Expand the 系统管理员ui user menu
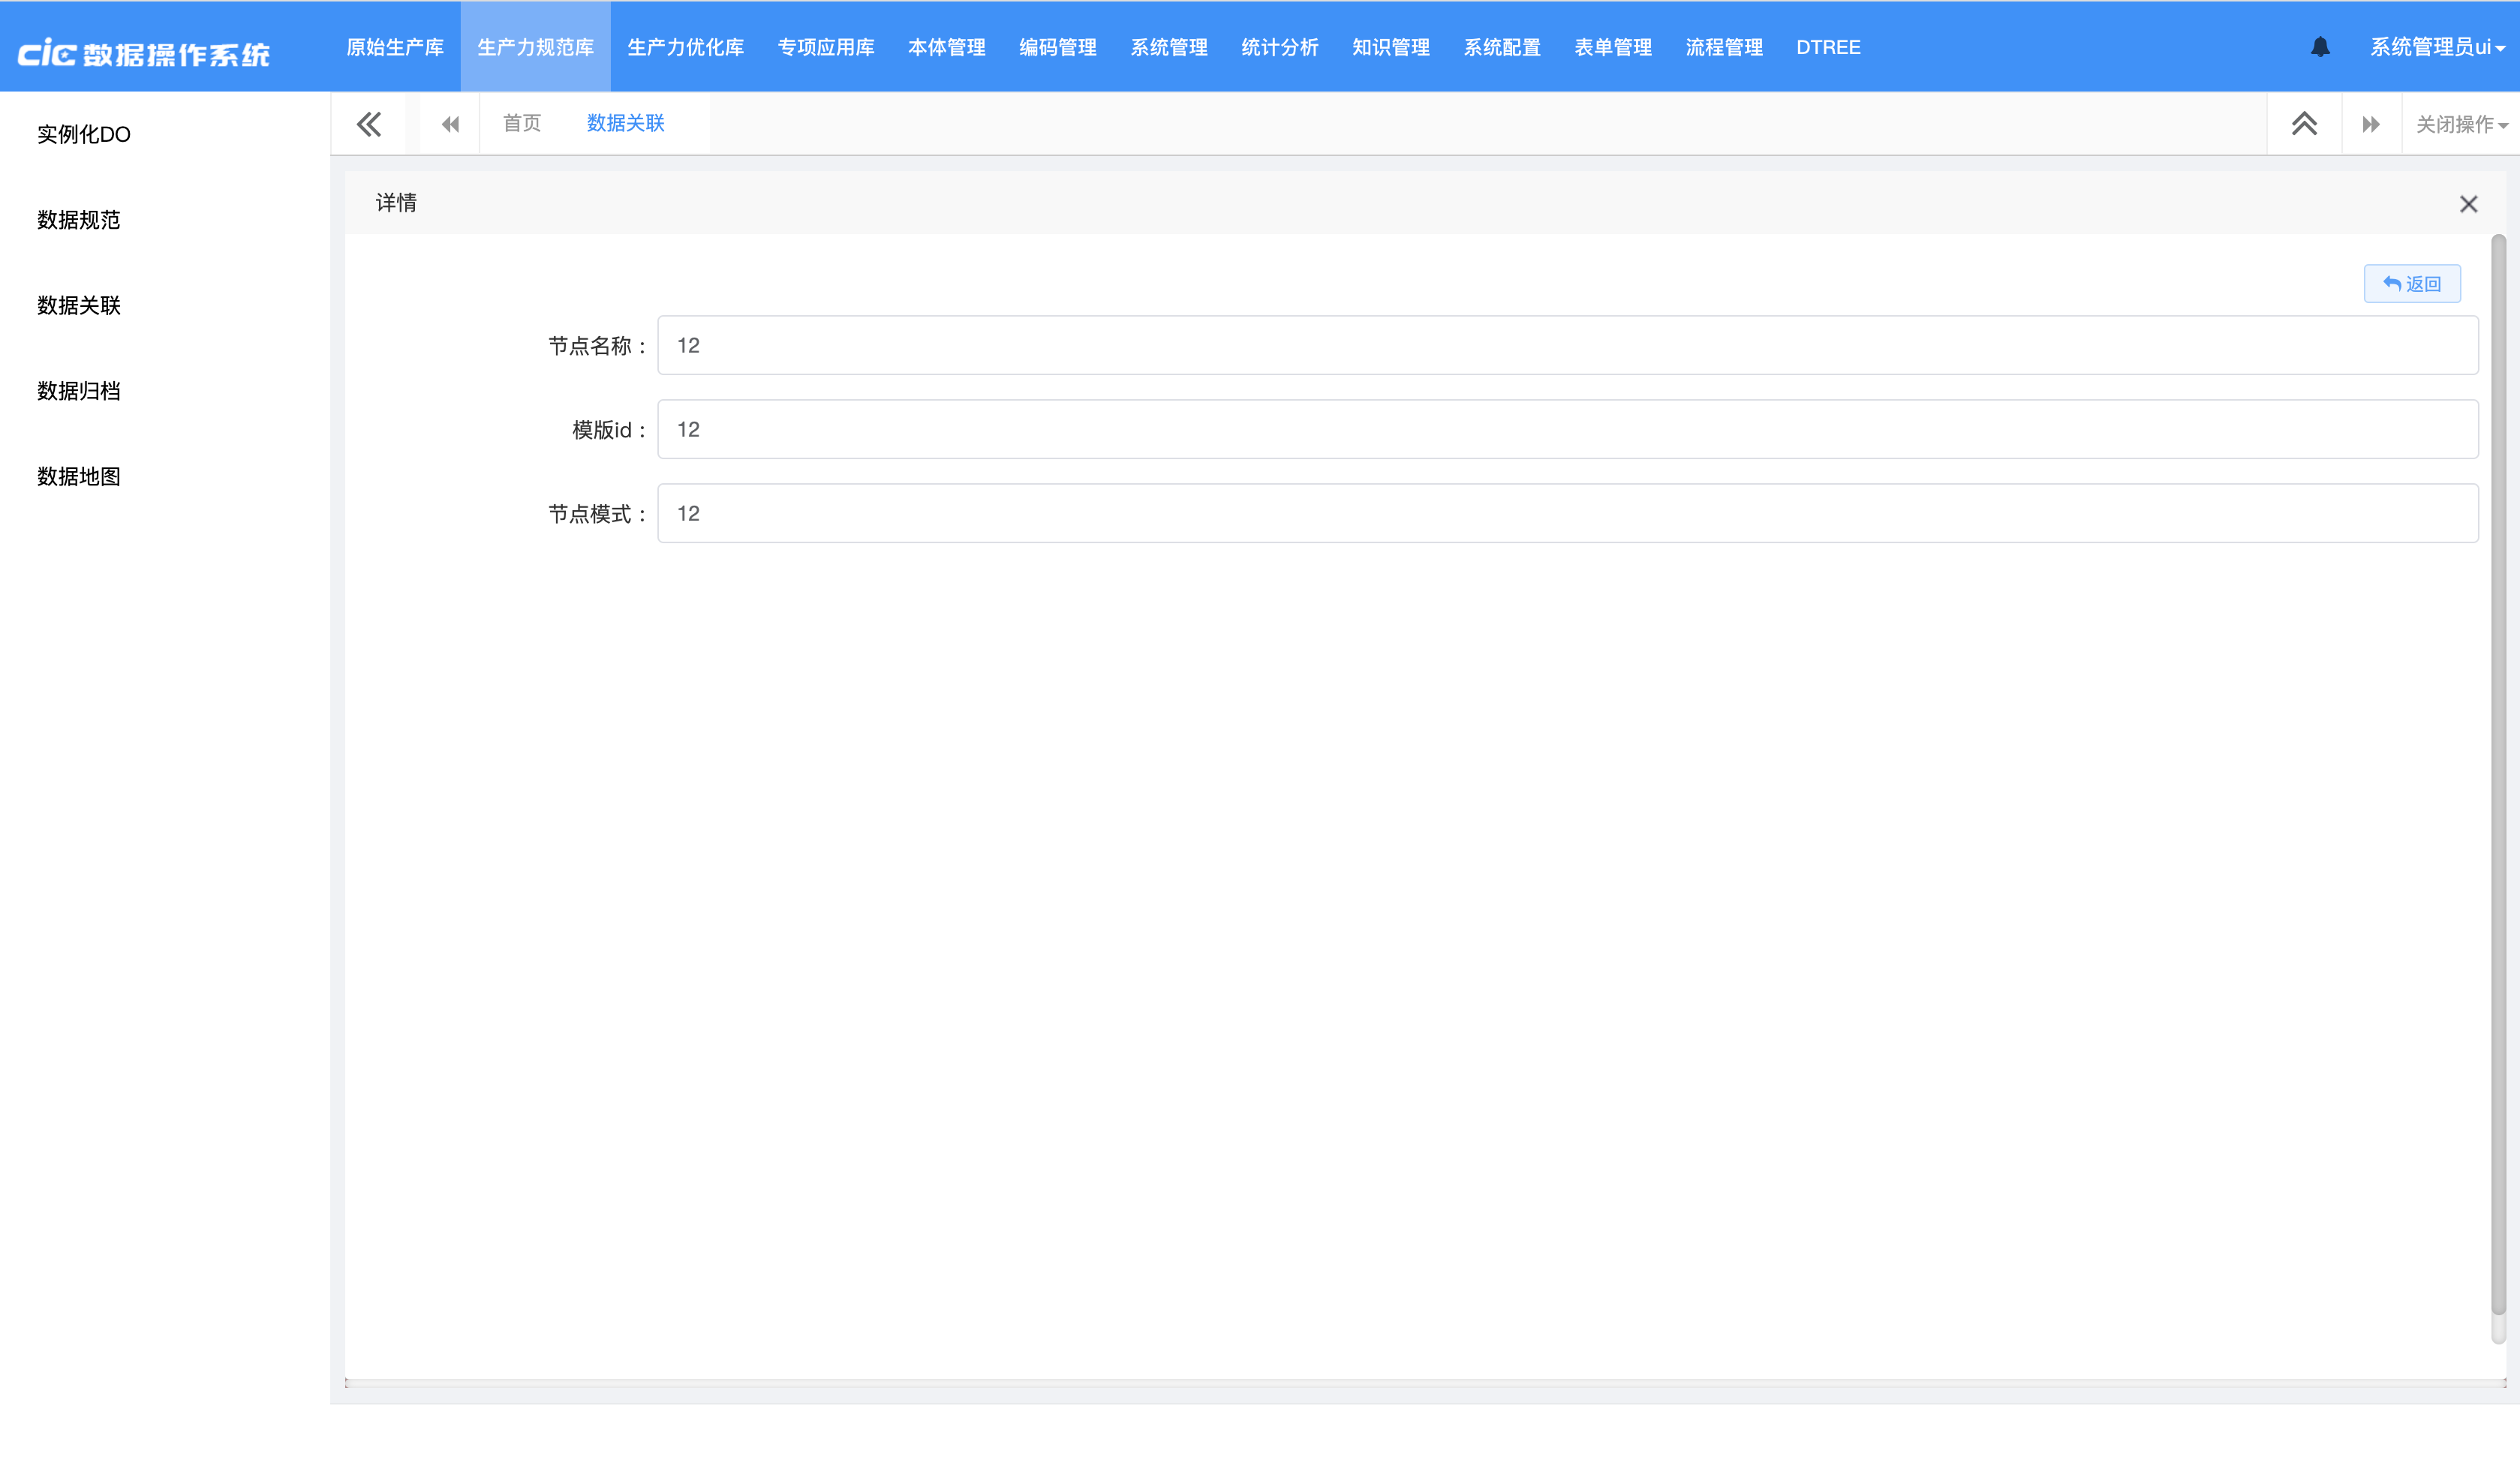The width and height of the screenshot is (2520, 1457). 2436,47
